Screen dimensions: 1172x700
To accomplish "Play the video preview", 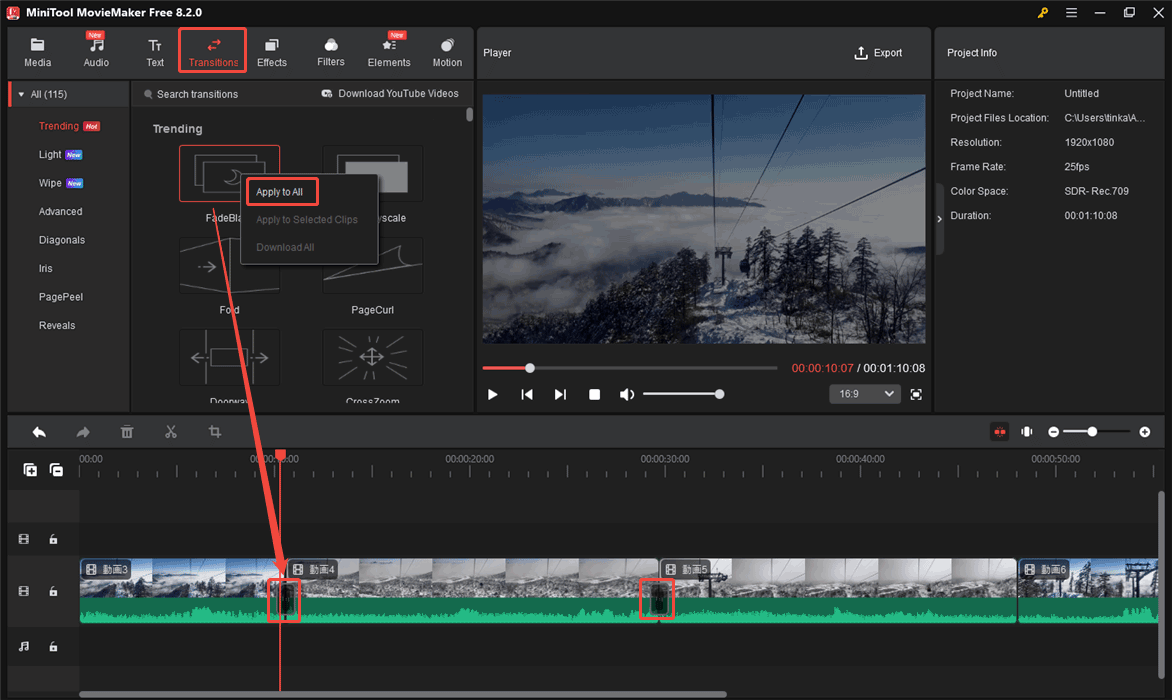I will pos(493,394).
